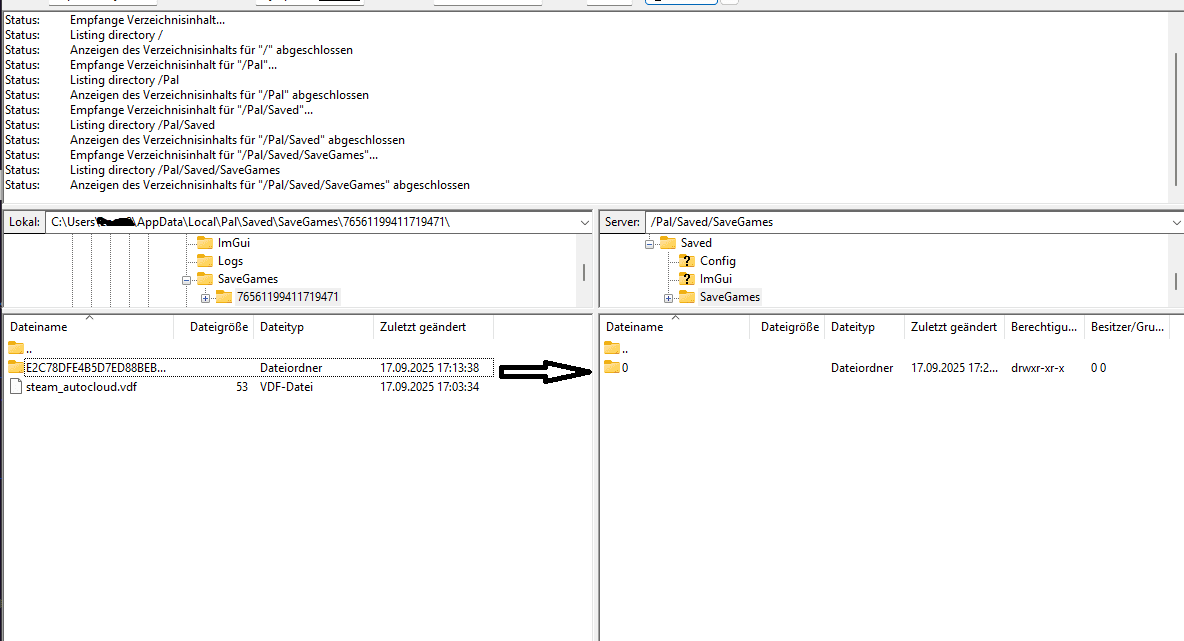Screen dimensions: 1184x641
Task: Expand the 76561199411719471 tree node
Action: click(205, 298)
